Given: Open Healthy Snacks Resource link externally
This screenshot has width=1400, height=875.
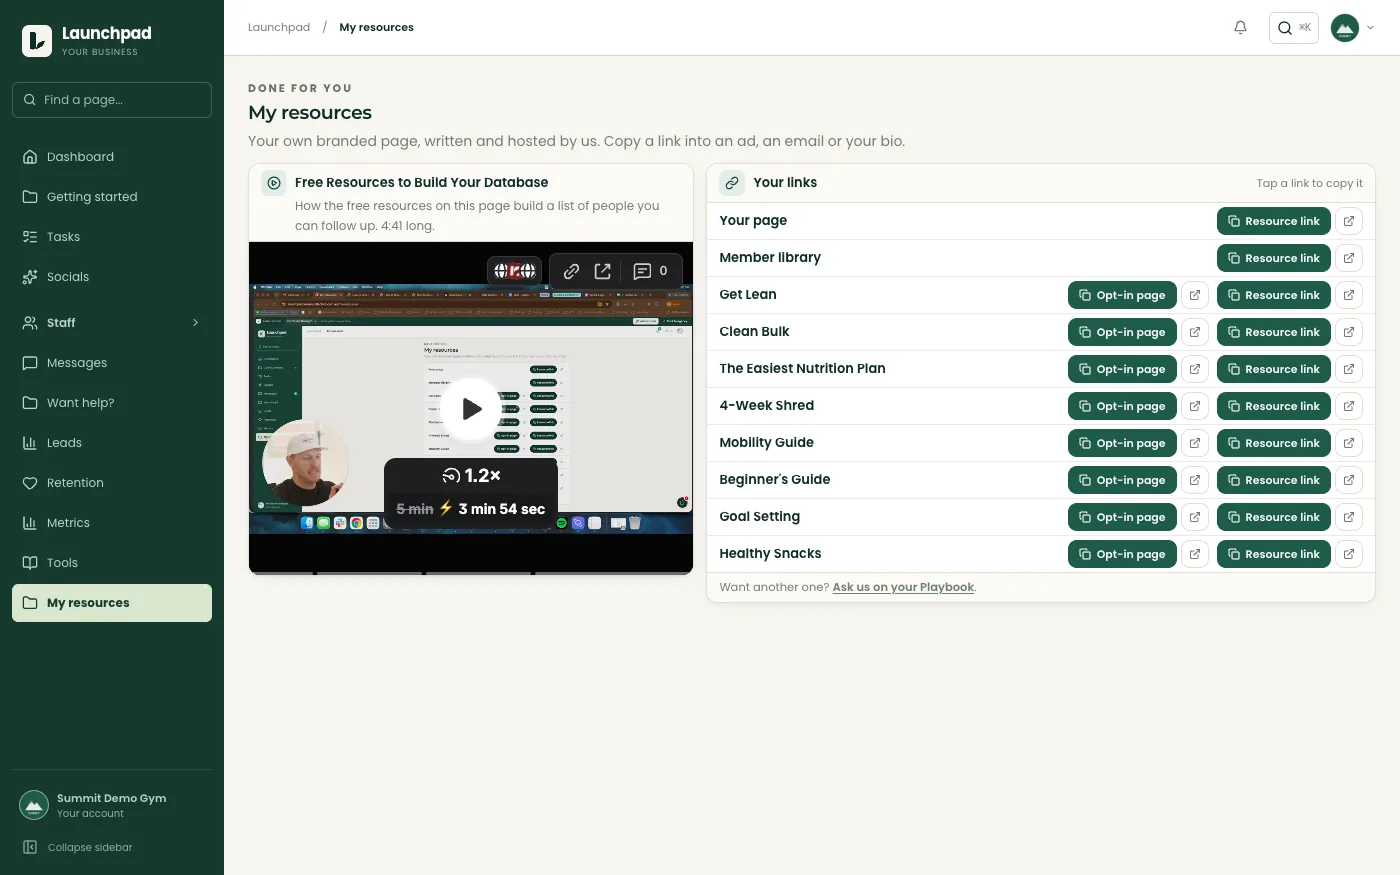Looking at the screenshot, I should [1349, 554].
